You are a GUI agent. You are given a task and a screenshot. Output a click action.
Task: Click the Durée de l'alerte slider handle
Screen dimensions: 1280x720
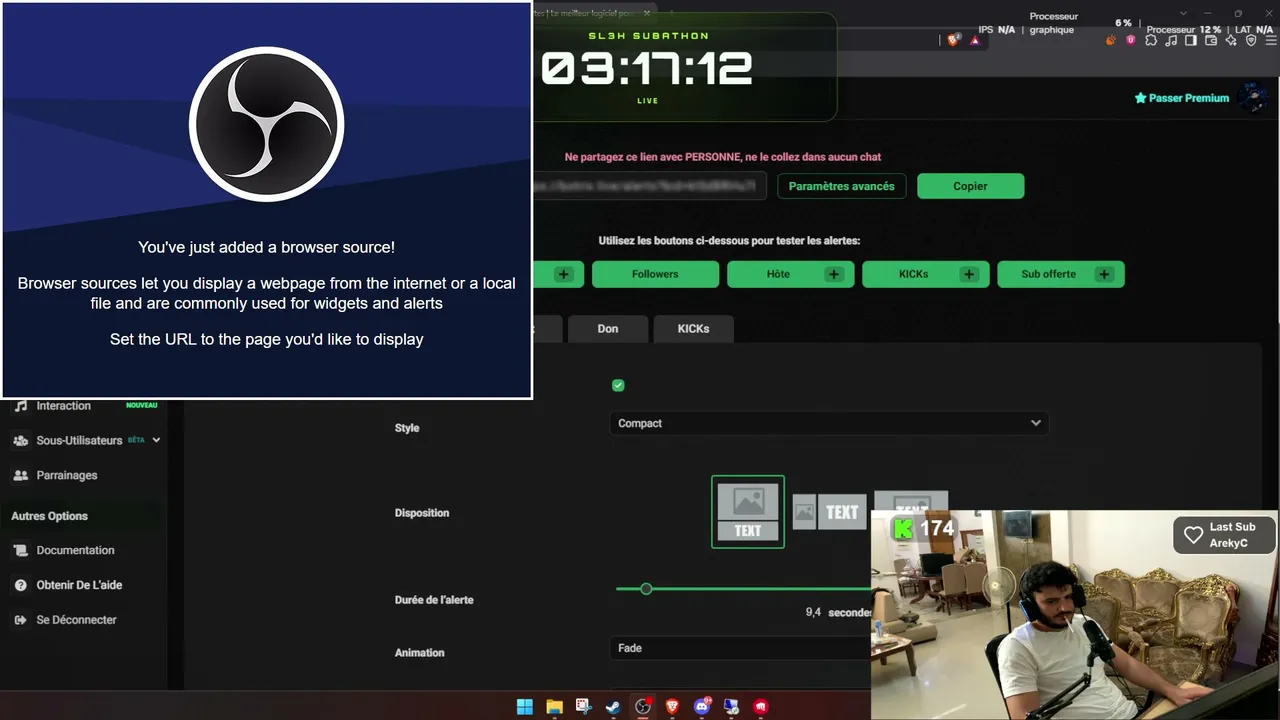646,589
